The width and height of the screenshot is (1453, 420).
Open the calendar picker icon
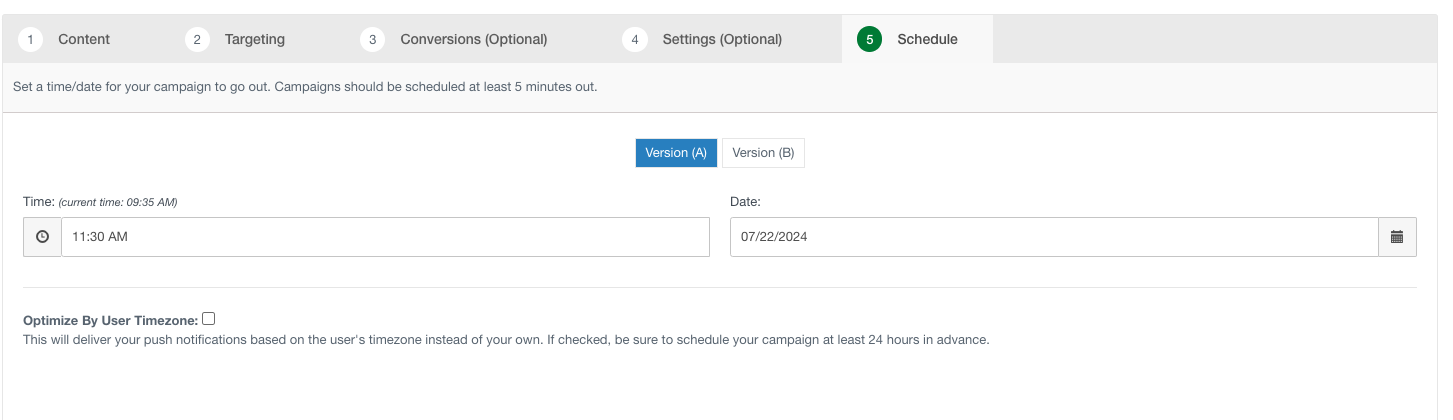(1397, 237)
